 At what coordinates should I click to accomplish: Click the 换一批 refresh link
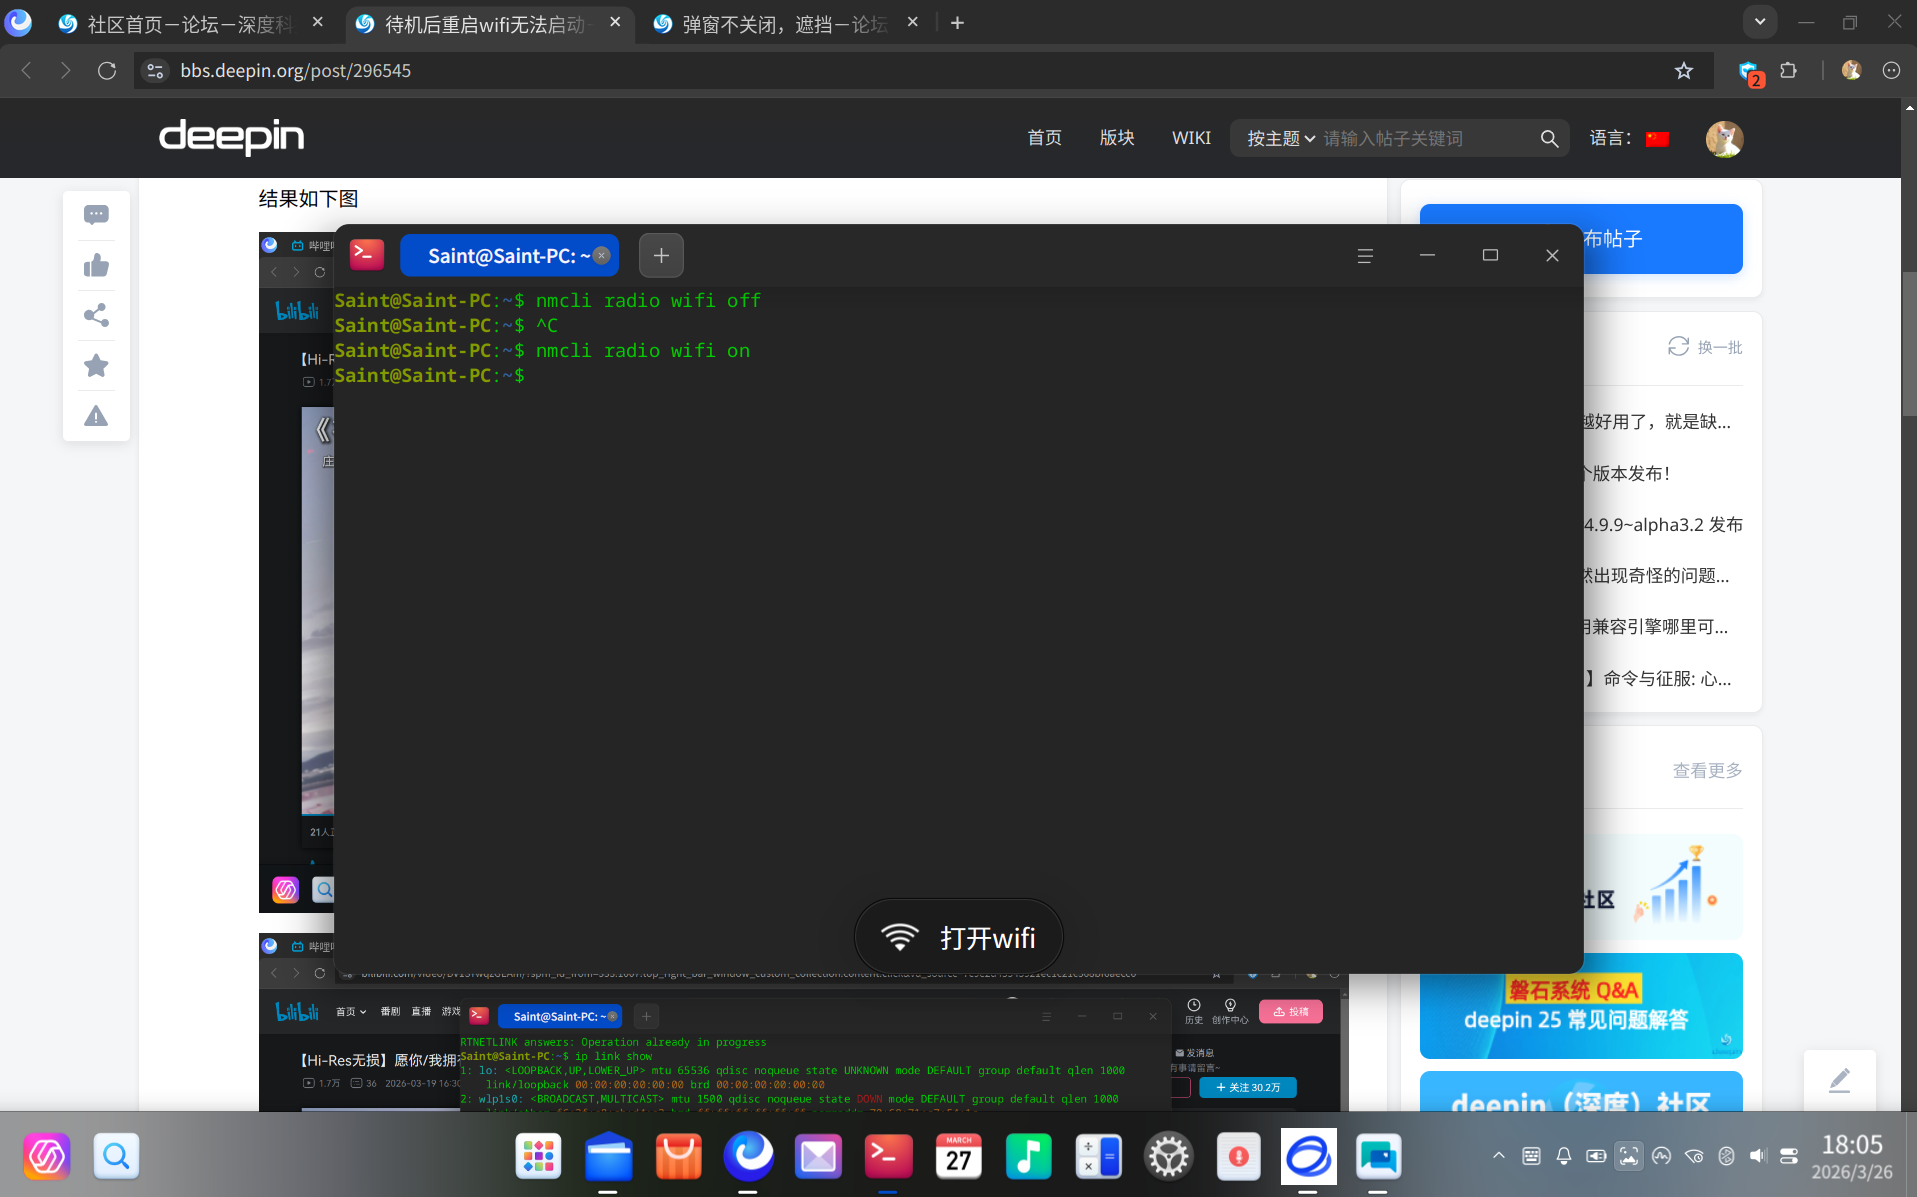(x=1705, y=347)
